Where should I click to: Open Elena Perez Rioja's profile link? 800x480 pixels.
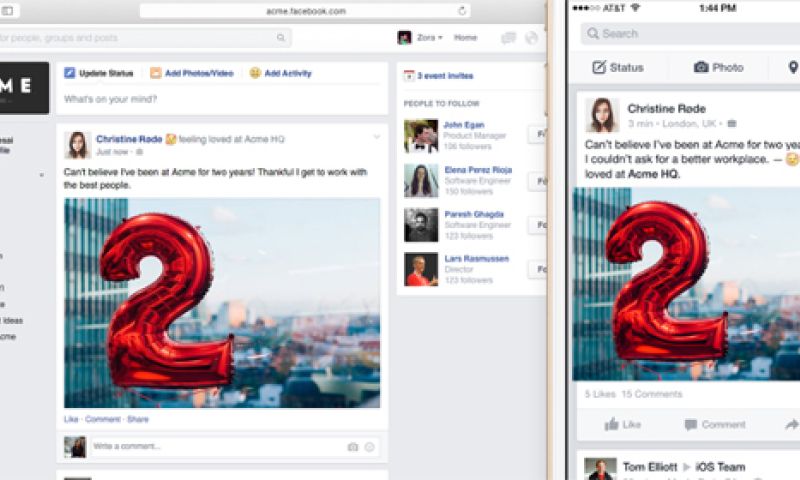coord(478,170)
